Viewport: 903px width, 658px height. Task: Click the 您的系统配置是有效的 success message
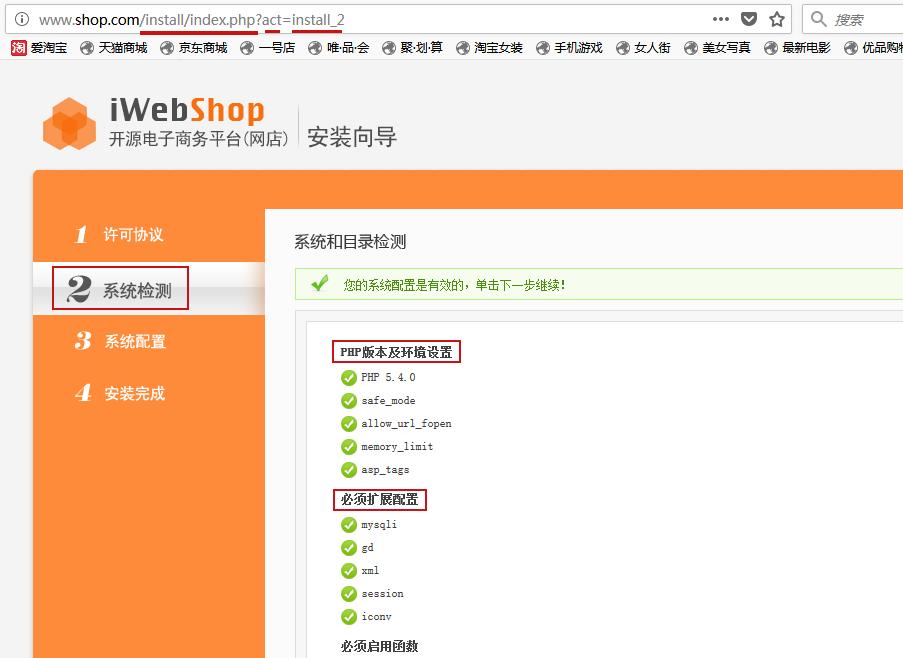click(x=454, y=285)
